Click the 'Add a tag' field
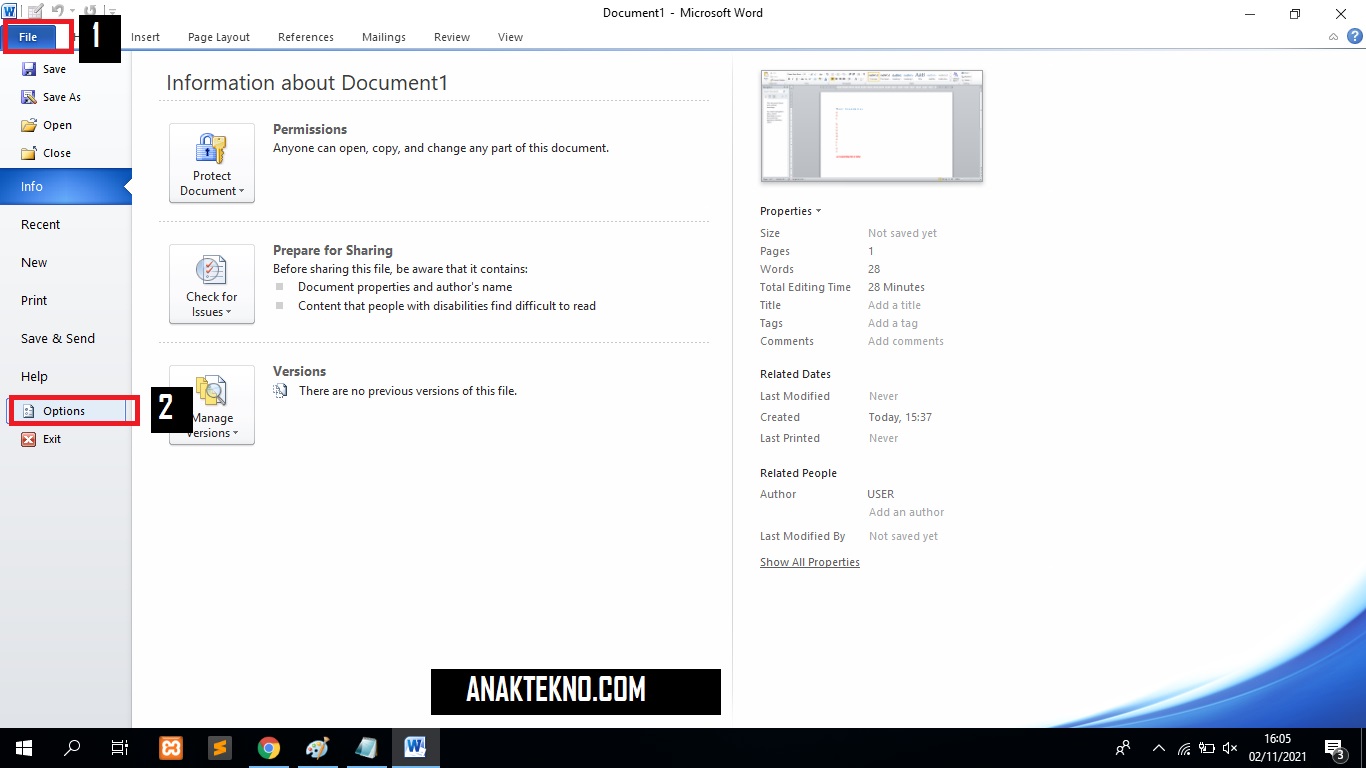 click(893, 323)
